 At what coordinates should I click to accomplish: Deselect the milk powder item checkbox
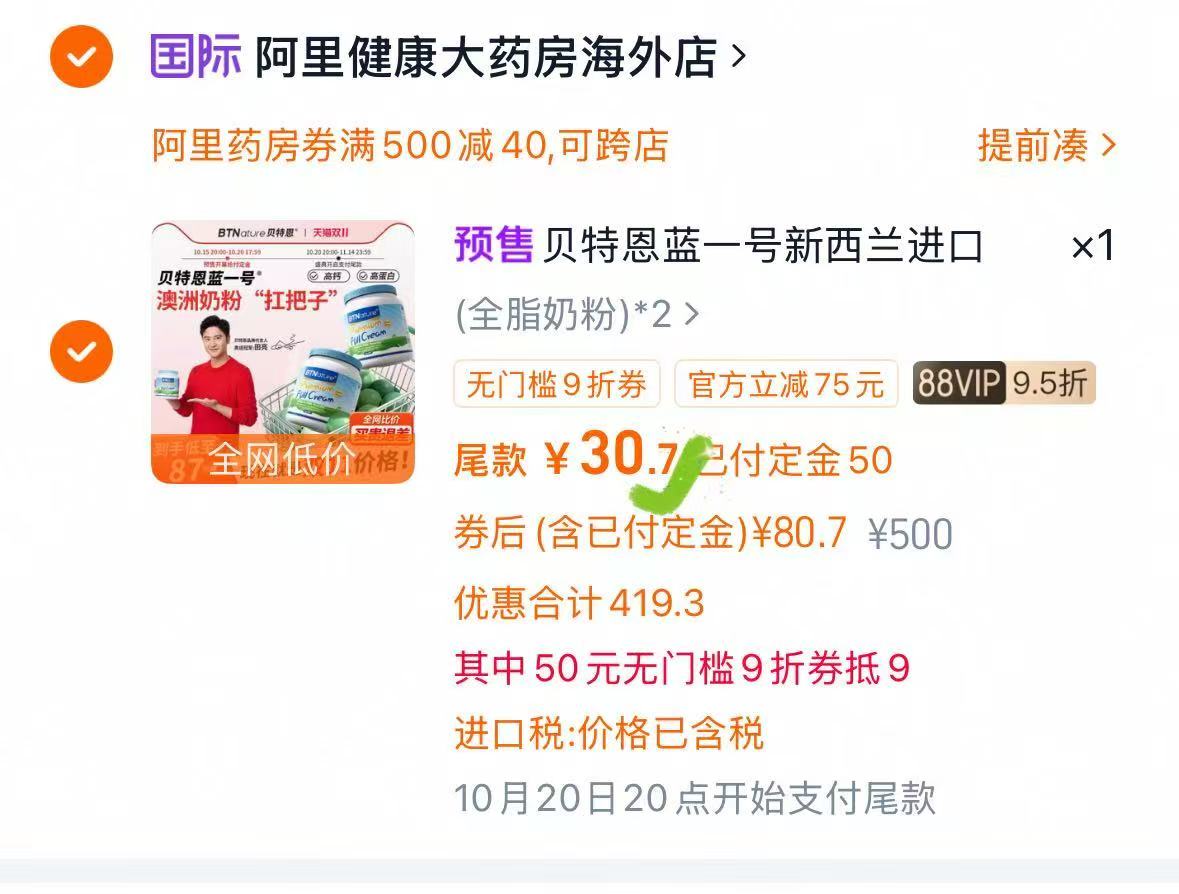(x=81, y=351)
